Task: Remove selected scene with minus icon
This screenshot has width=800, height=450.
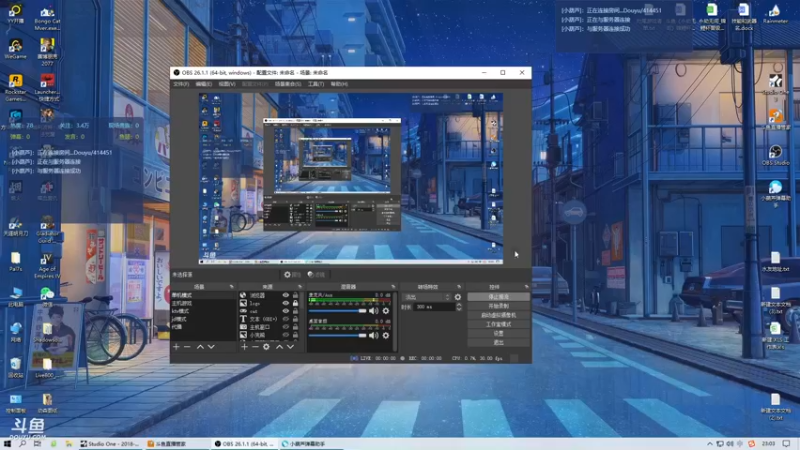Action: (x=187, y=347)
